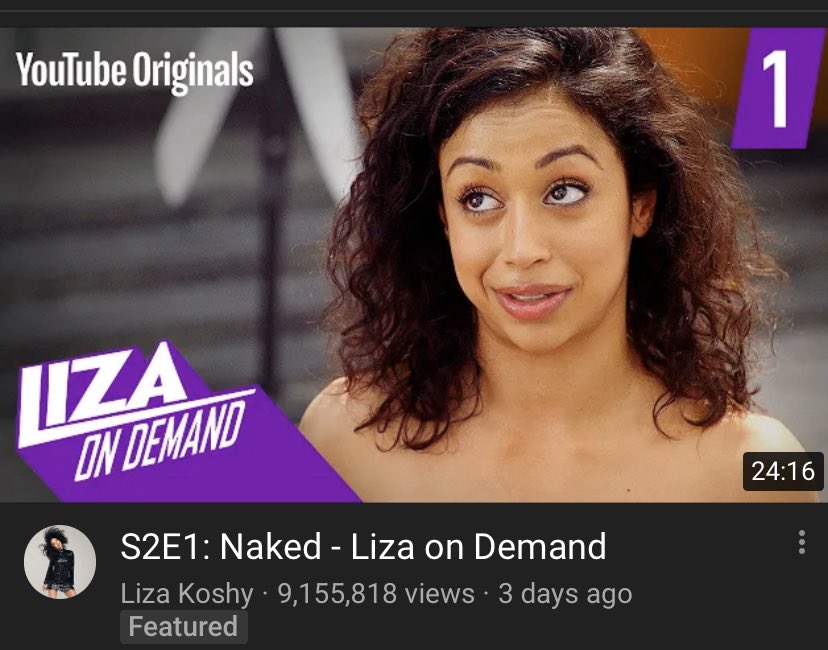Viewport: 828px width, 650px height.
Task: Click the dark header strip above thumbnail
Action: (x=414, y=13)
